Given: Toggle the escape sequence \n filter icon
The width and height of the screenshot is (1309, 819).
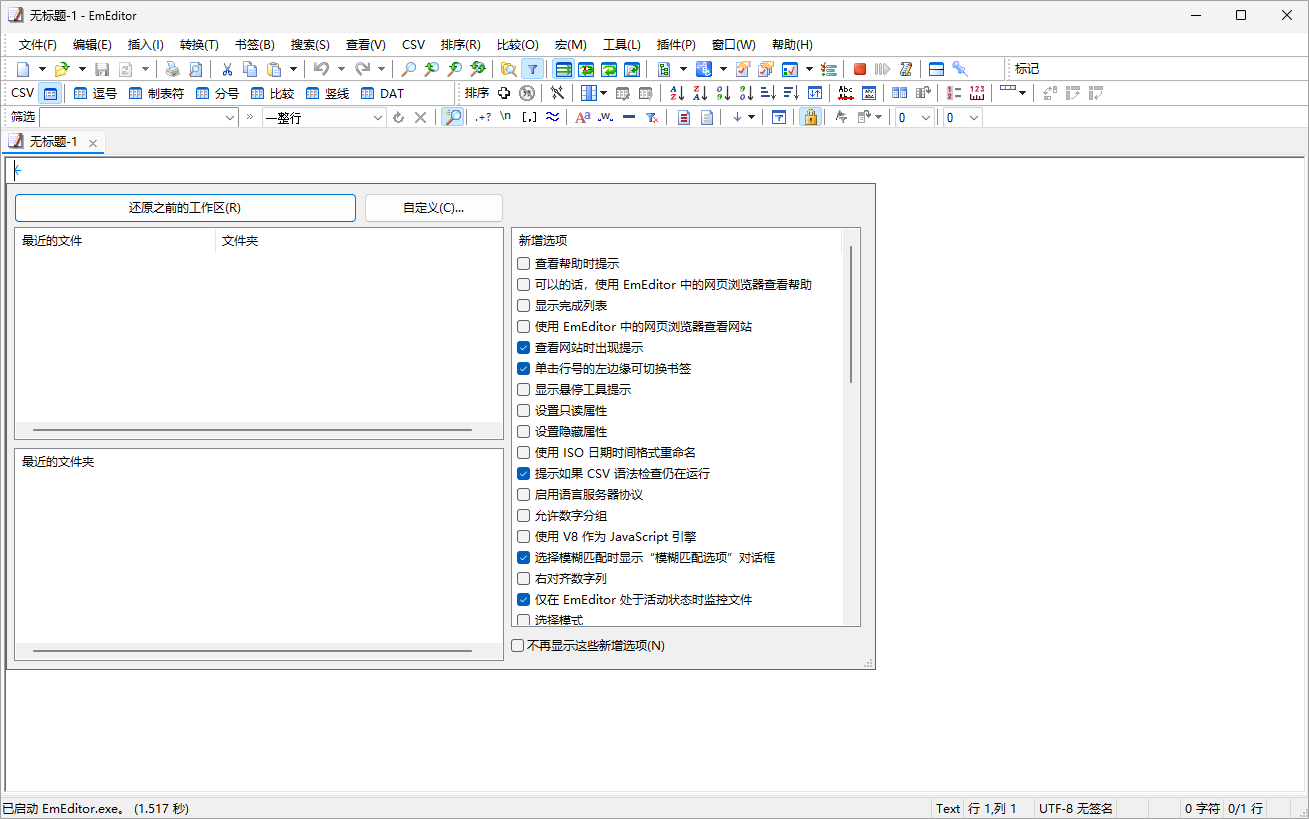Looking at the screenshot, I should 506,117.
